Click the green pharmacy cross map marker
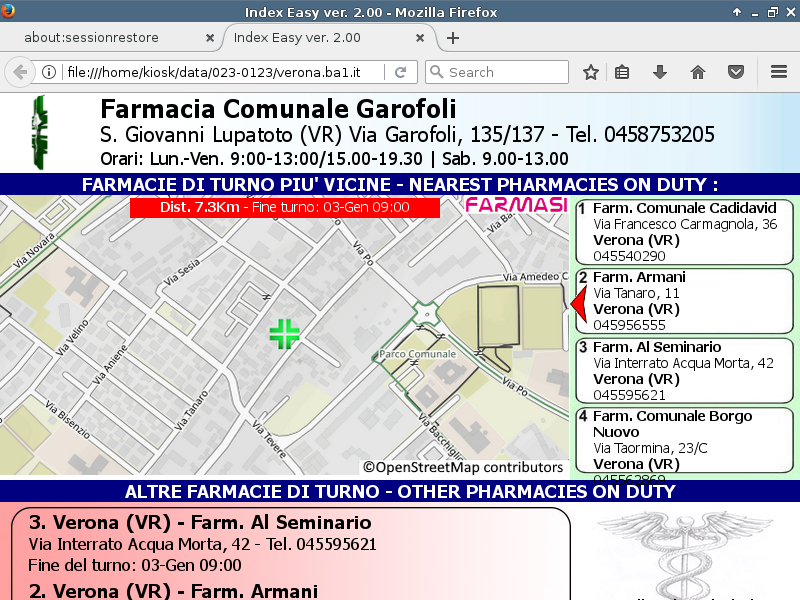The width and height of the screenshot is (800, 600). 284,334
